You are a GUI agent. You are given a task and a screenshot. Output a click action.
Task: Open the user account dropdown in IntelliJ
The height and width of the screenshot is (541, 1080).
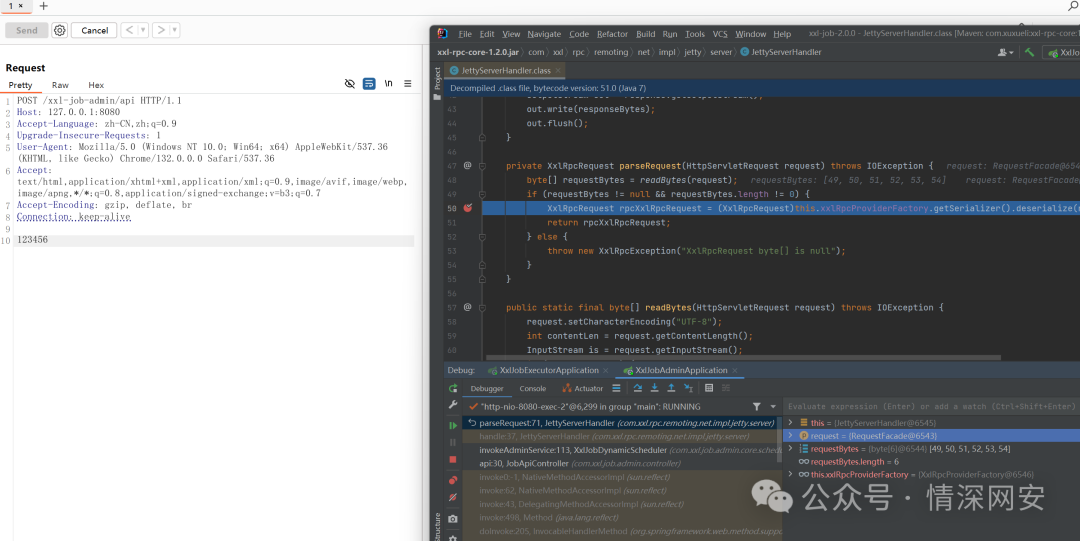[1006, 52]
